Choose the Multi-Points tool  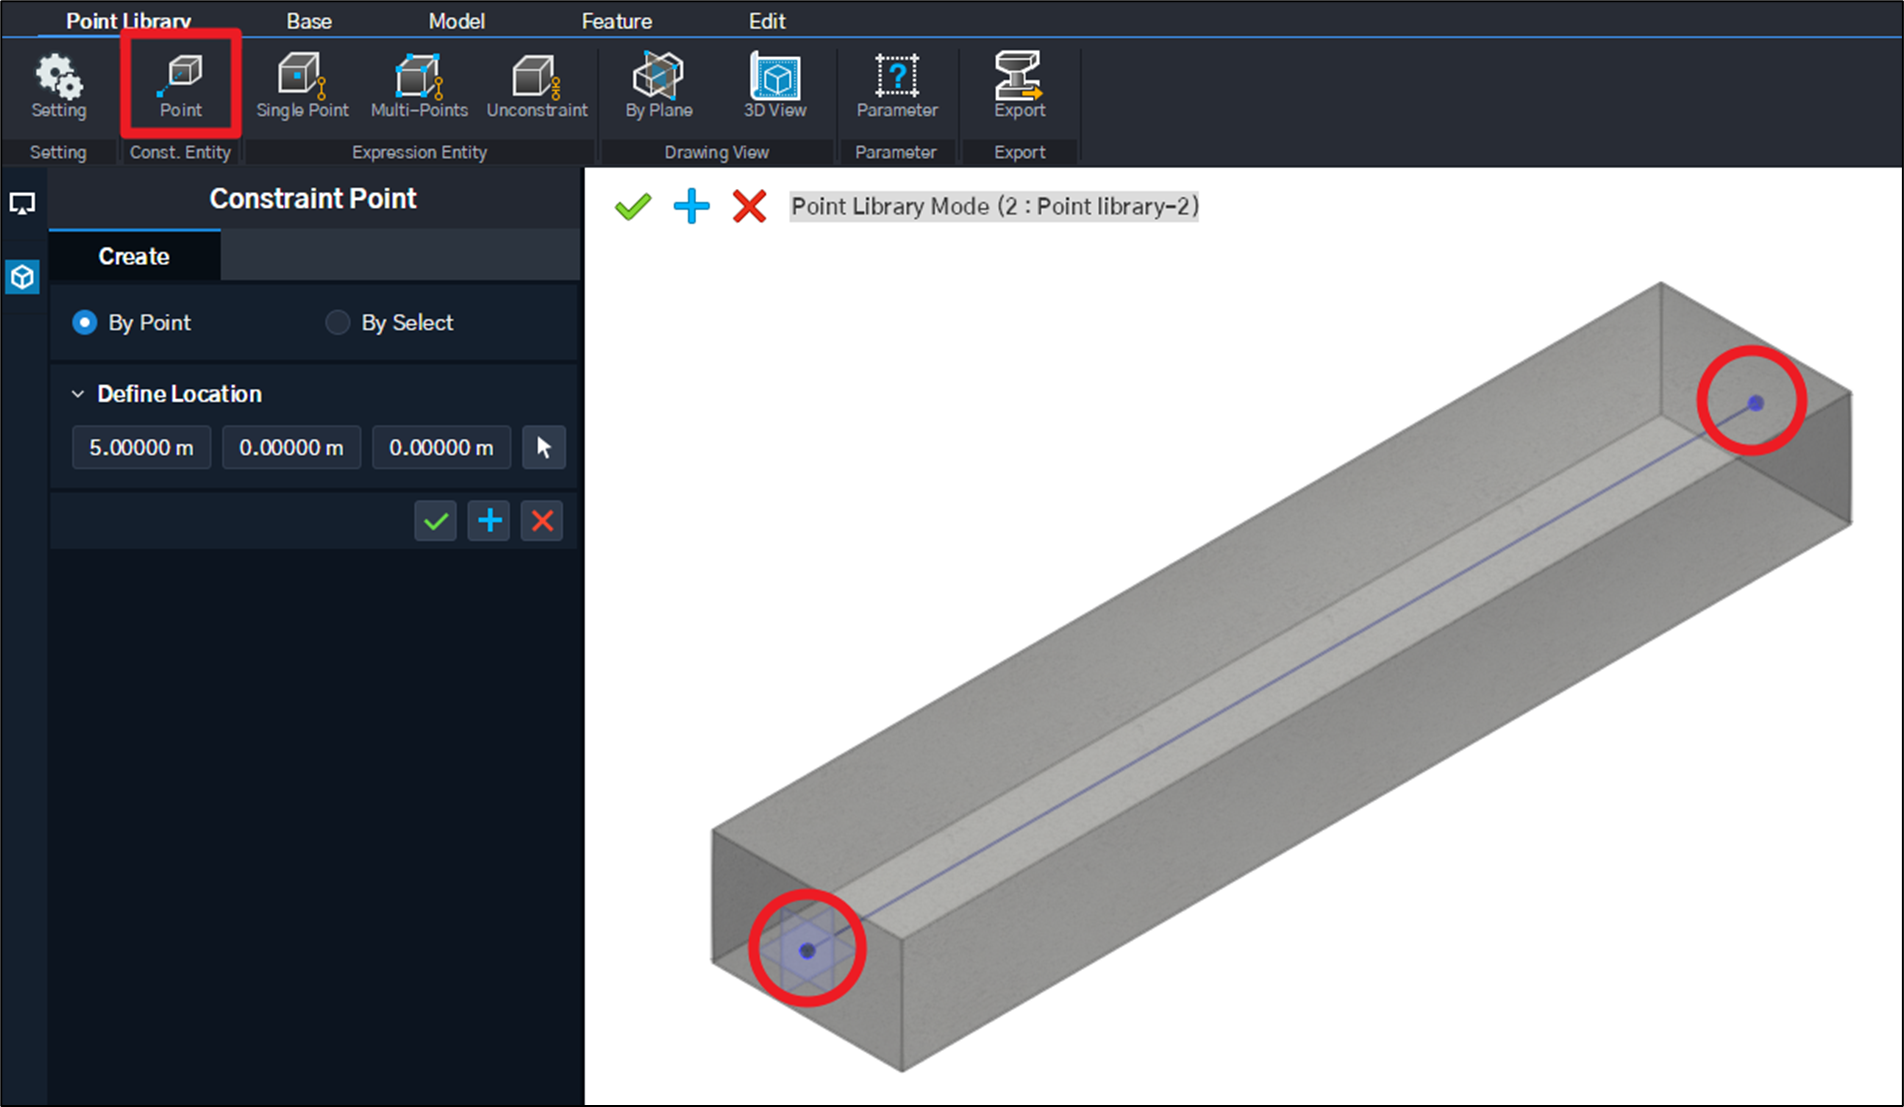[419, 85]
